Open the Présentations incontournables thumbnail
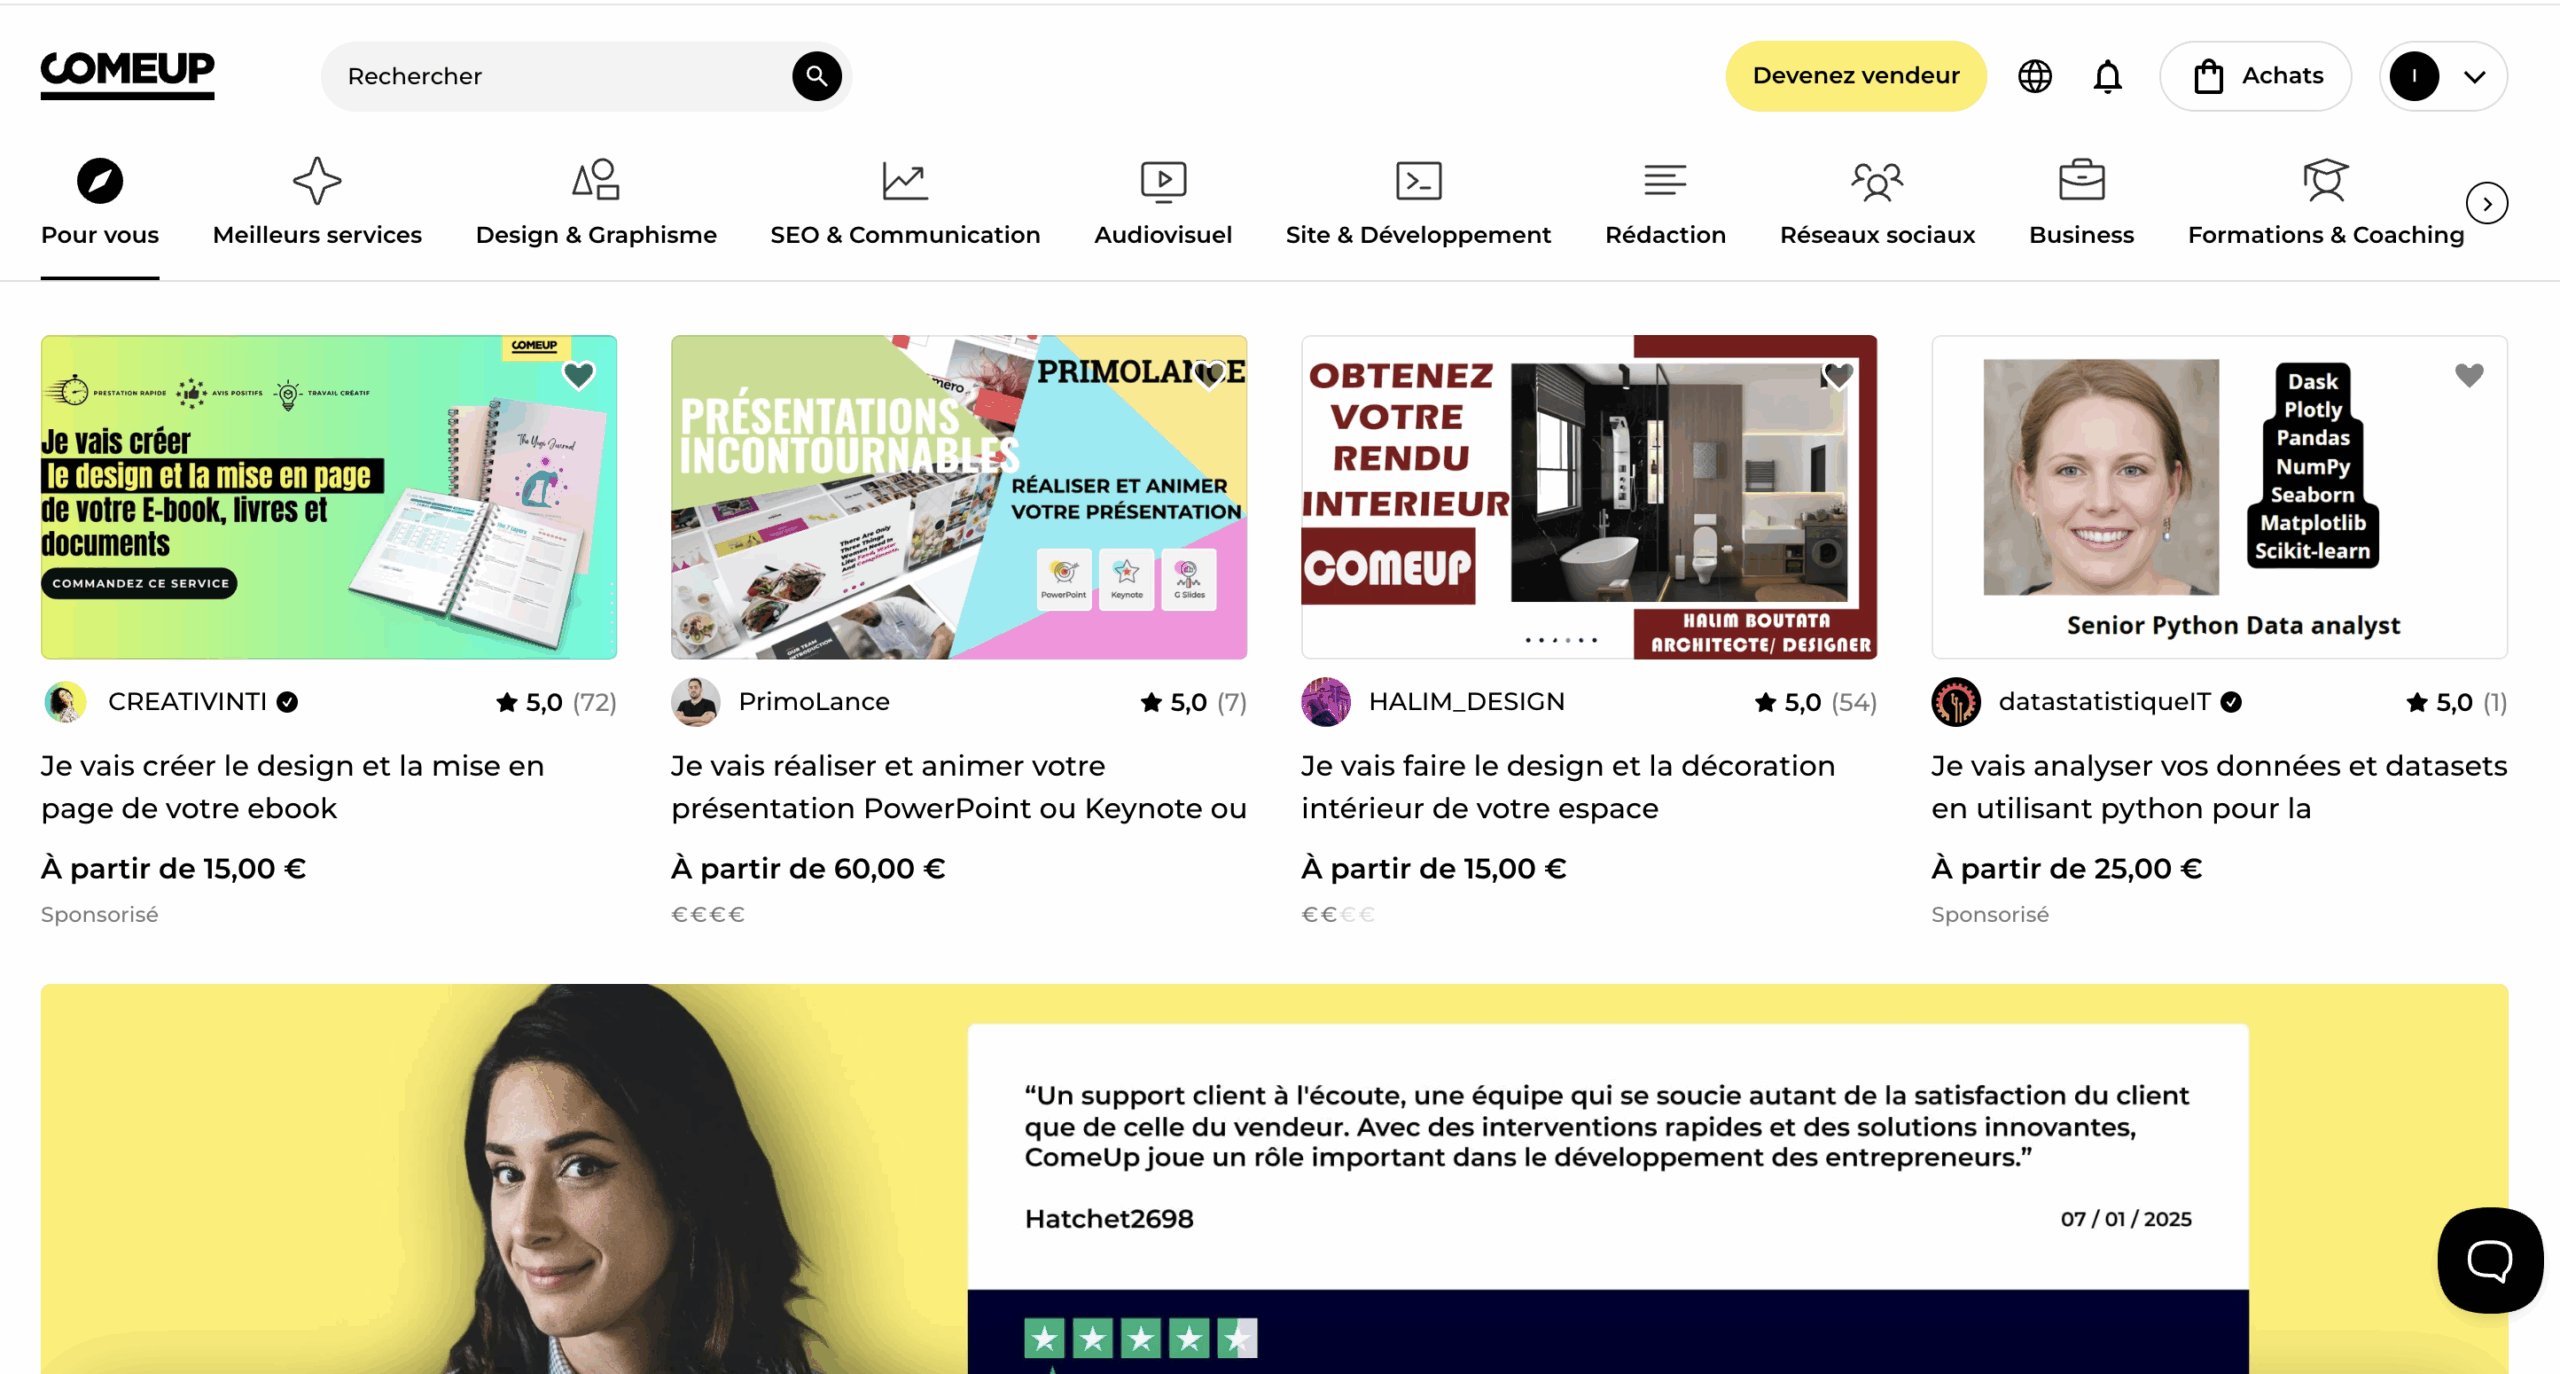This screenshot has height=1374, width=2560. pos(959,497)
